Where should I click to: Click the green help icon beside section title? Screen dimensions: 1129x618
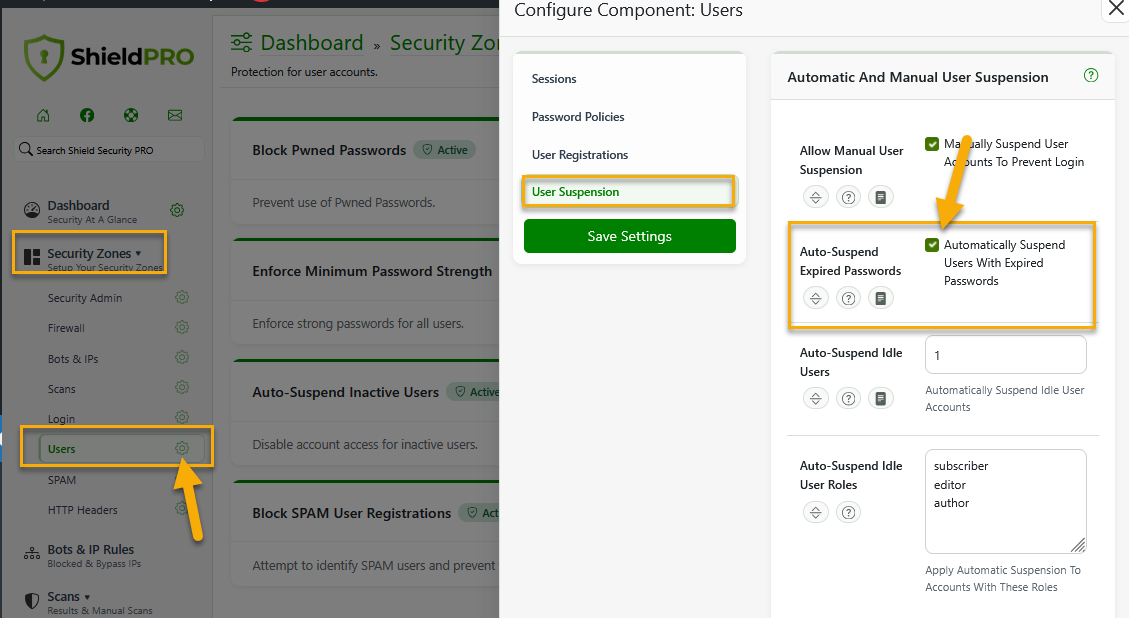tap(1091, 76)
